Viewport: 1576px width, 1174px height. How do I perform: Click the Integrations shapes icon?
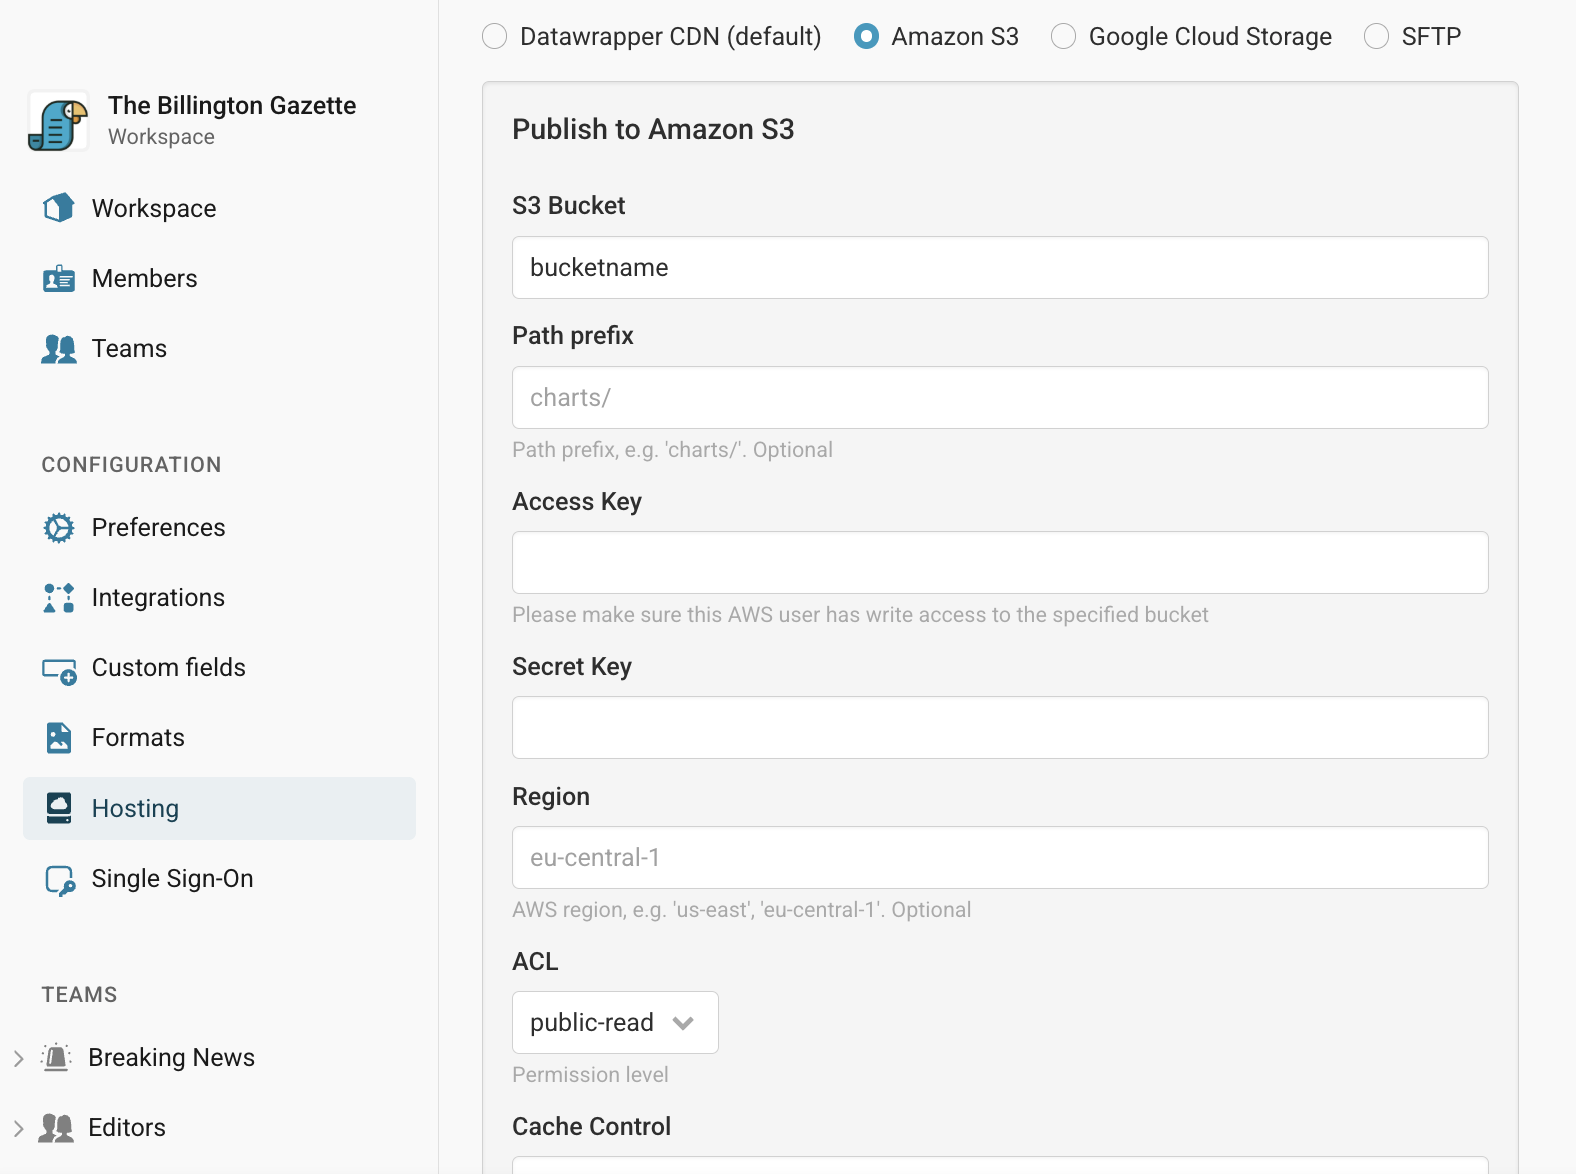tap(59, 598)
